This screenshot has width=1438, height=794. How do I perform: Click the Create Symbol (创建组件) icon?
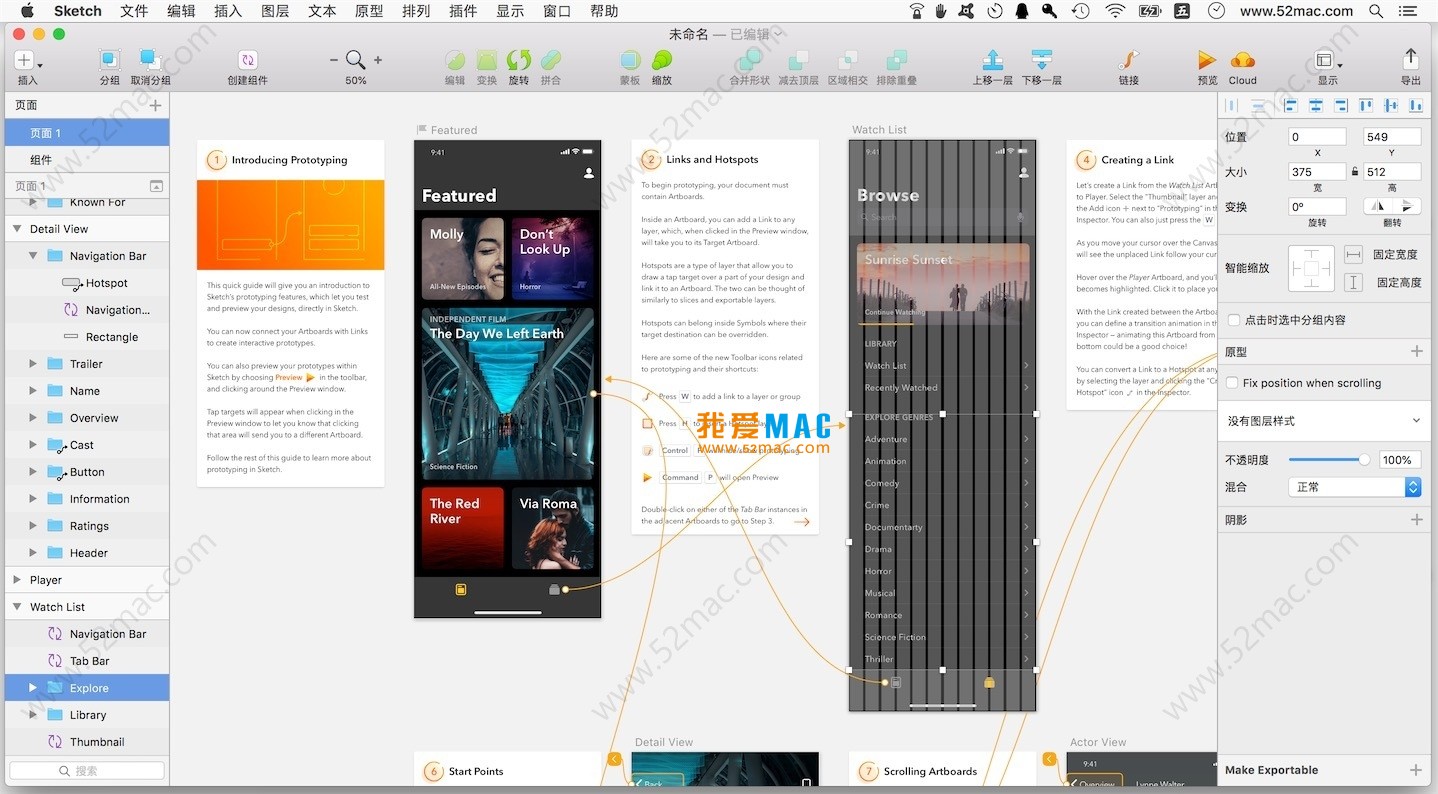(248, 61)
